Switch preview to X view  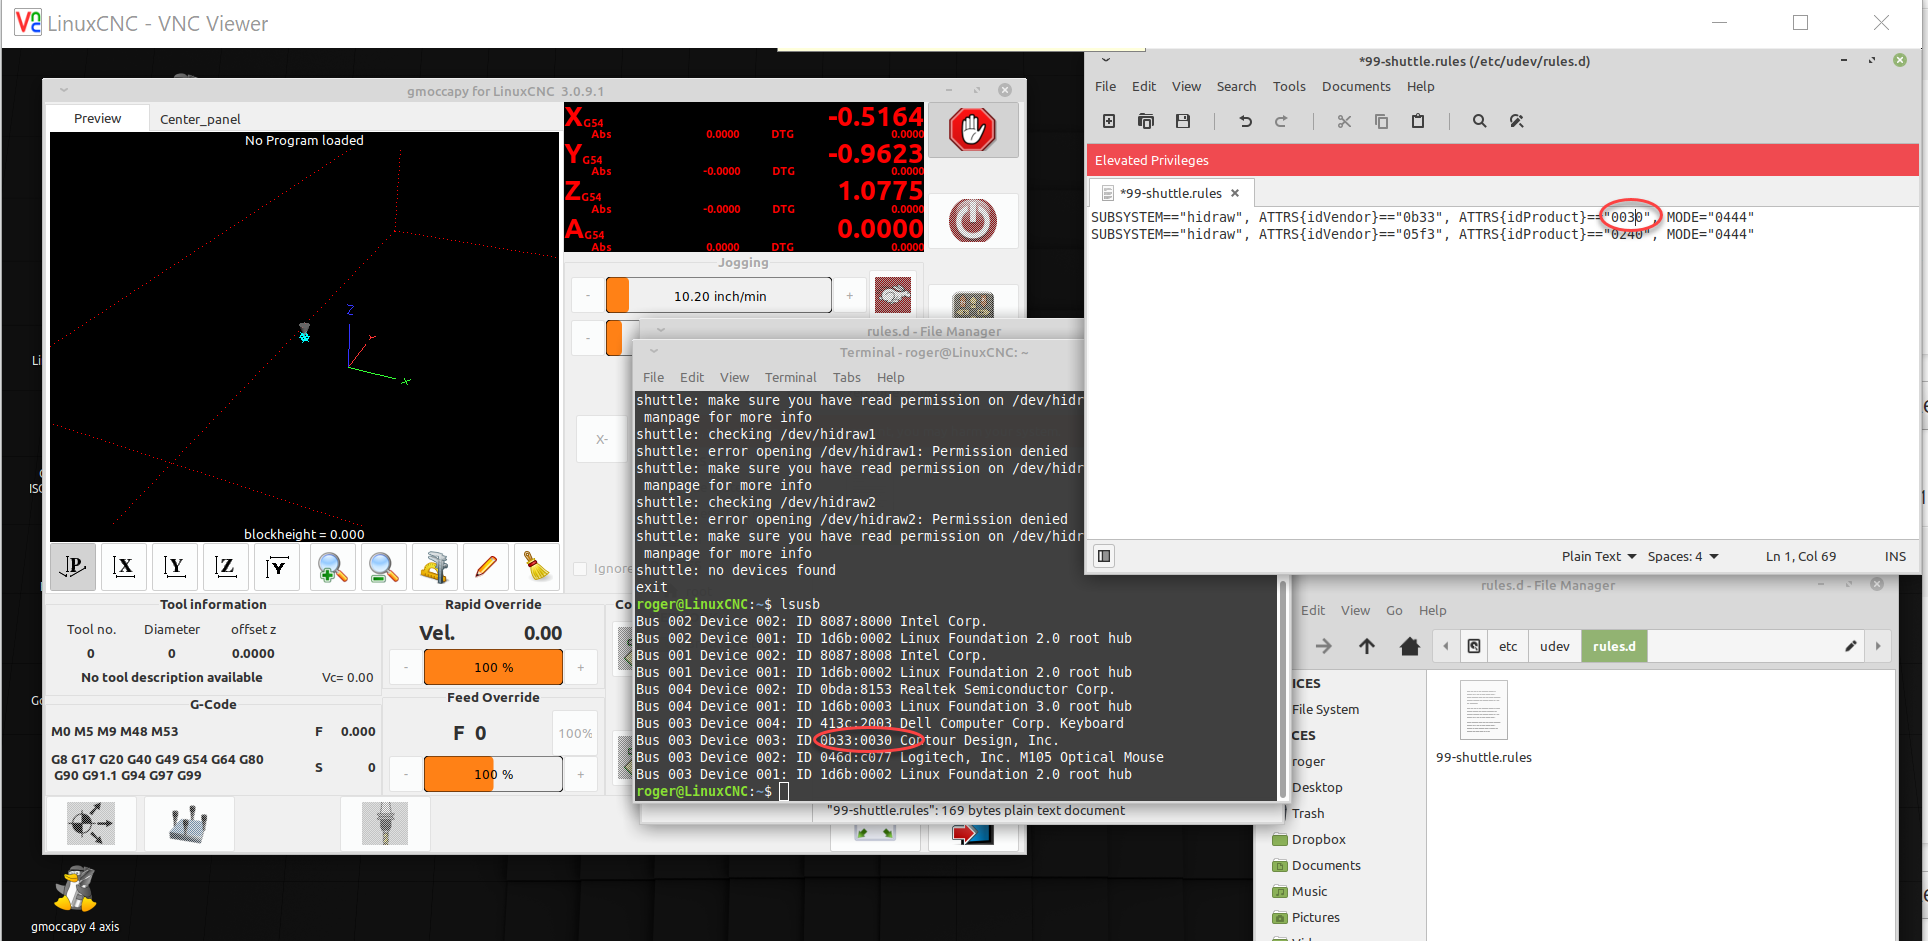(x=124, y=568)
